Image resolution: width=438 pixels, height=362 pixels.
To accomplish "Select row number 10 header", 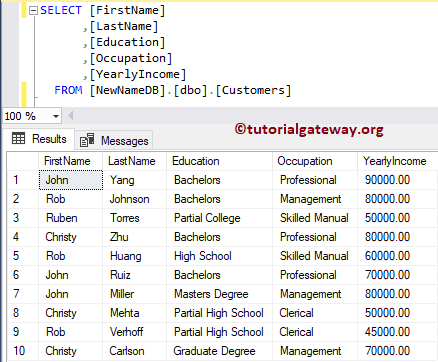I will (x=23, y=351).
